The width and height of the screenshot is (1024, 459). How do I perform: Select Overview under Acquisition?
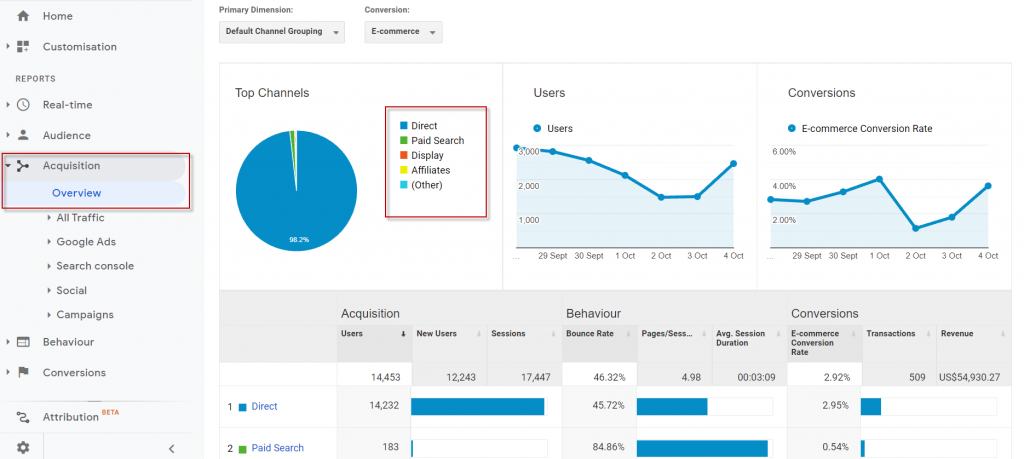pyautogui.click(x=77, y=193)
